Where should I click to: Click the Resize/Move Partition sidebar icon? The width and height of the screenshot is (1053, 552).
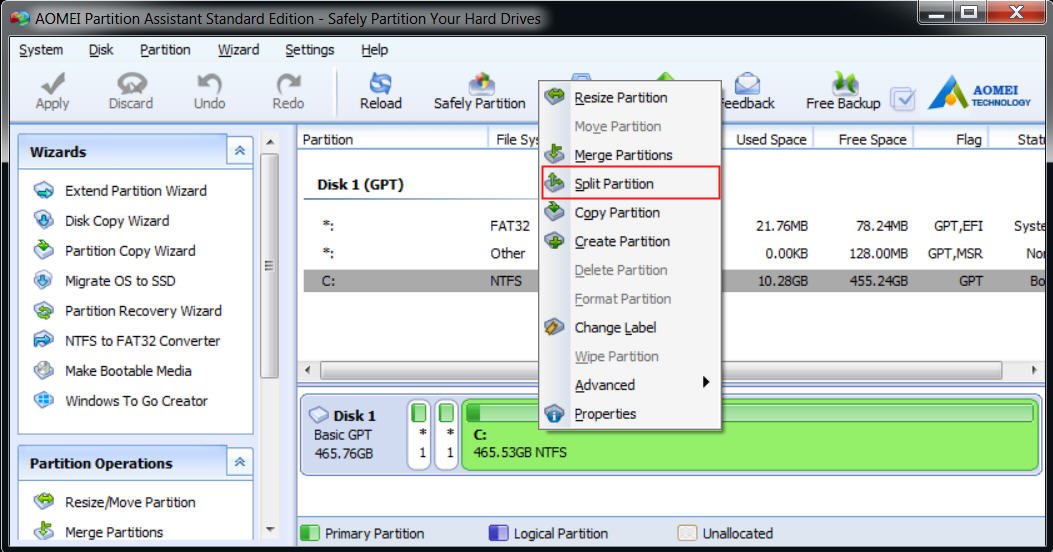tap(44, 501)
